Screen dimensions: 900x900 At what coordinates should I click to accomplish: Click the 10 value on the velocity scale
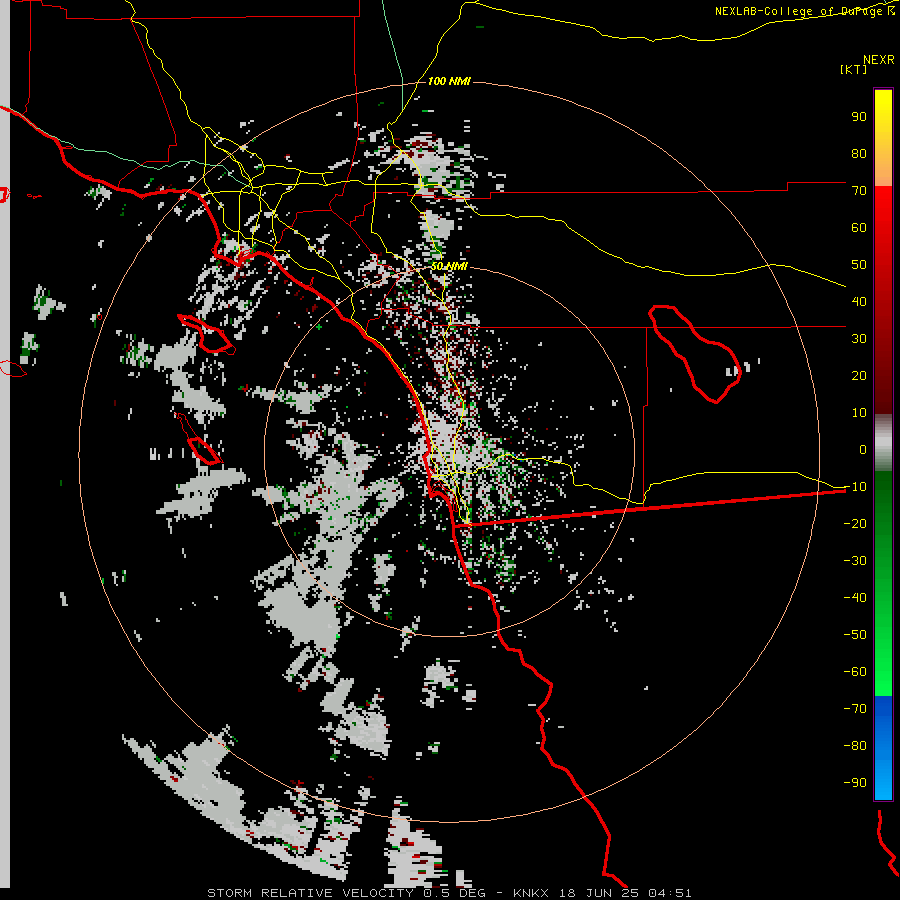coord(859,413)
